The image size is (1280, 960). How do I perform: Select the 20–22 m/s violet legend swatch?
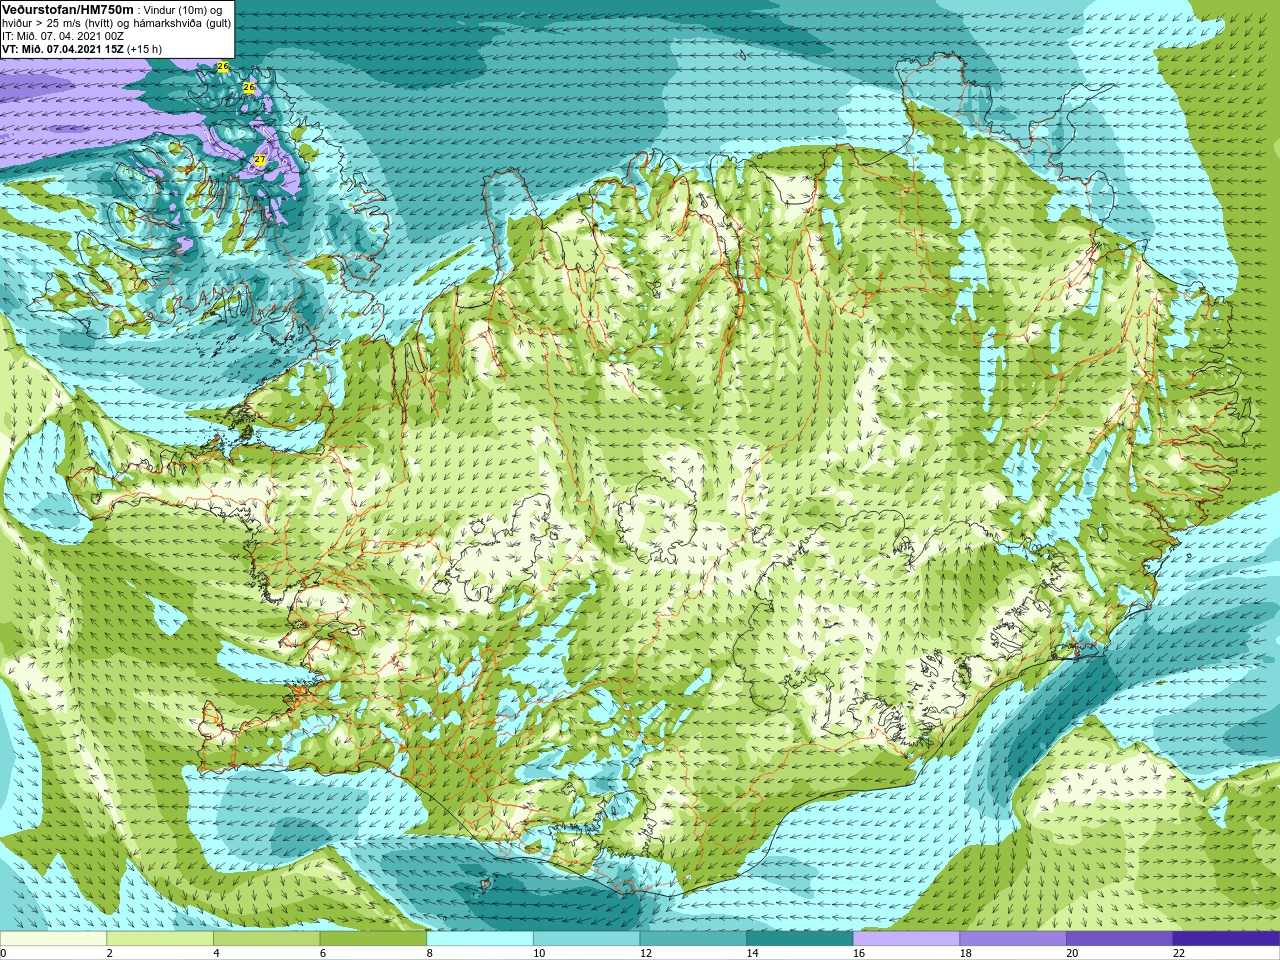pyautogui.click(x=1120, y=939)
